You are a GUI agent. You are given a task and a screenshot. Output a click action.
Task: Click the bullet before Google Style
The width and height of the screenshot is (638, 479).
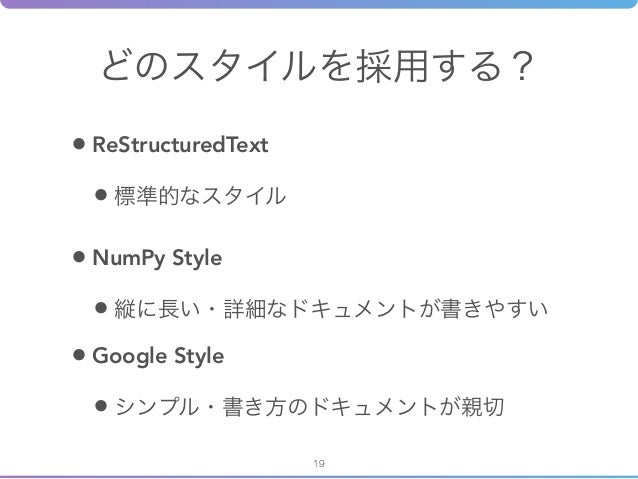pos(79,355)
